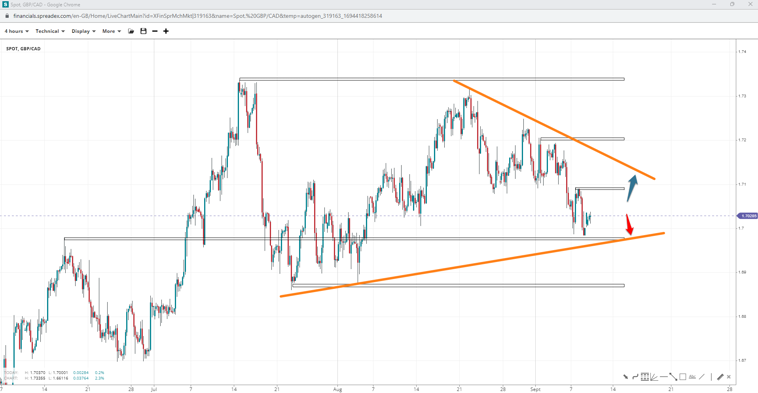The image size is (758, 393).
Task: Select the fan lines drawing tool
Action: click(654, 377)
